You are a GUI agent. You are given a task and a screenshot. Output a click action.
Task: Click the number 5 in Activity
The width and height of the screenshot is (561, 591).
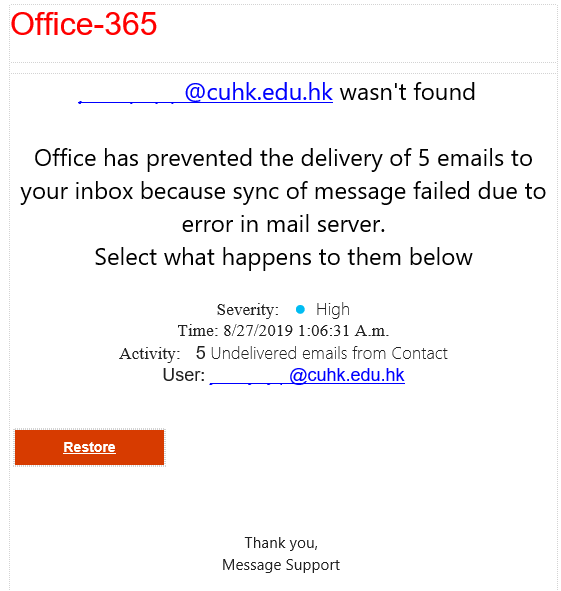pos(201,353)
